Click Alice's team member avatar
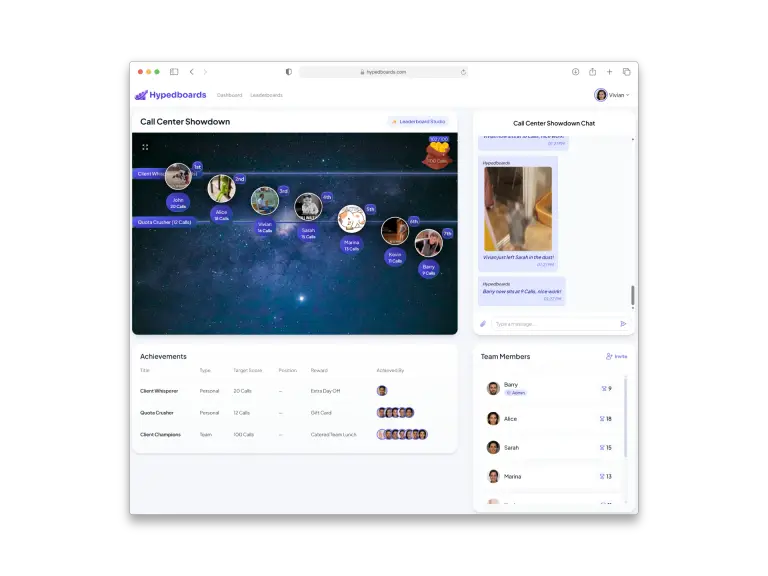 point(493,419)
